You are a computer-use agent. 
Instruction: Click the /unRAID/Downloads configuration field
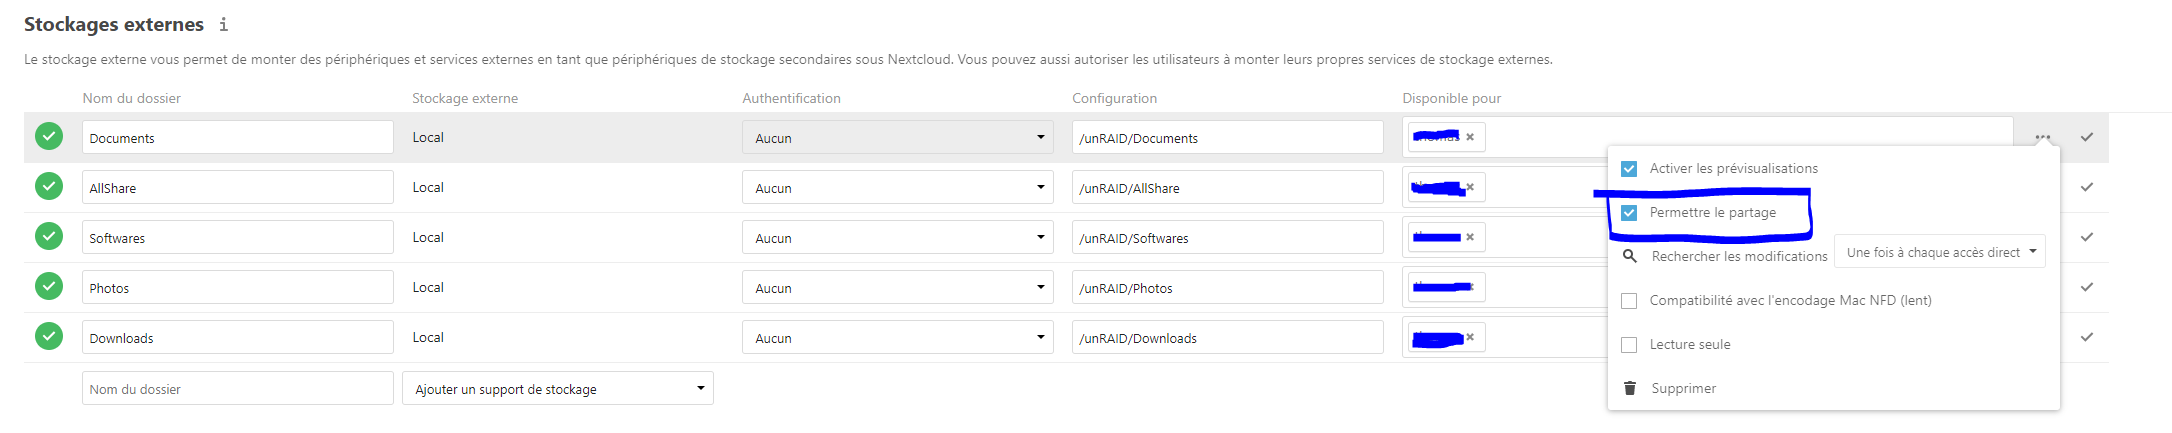click(1227, 338)
